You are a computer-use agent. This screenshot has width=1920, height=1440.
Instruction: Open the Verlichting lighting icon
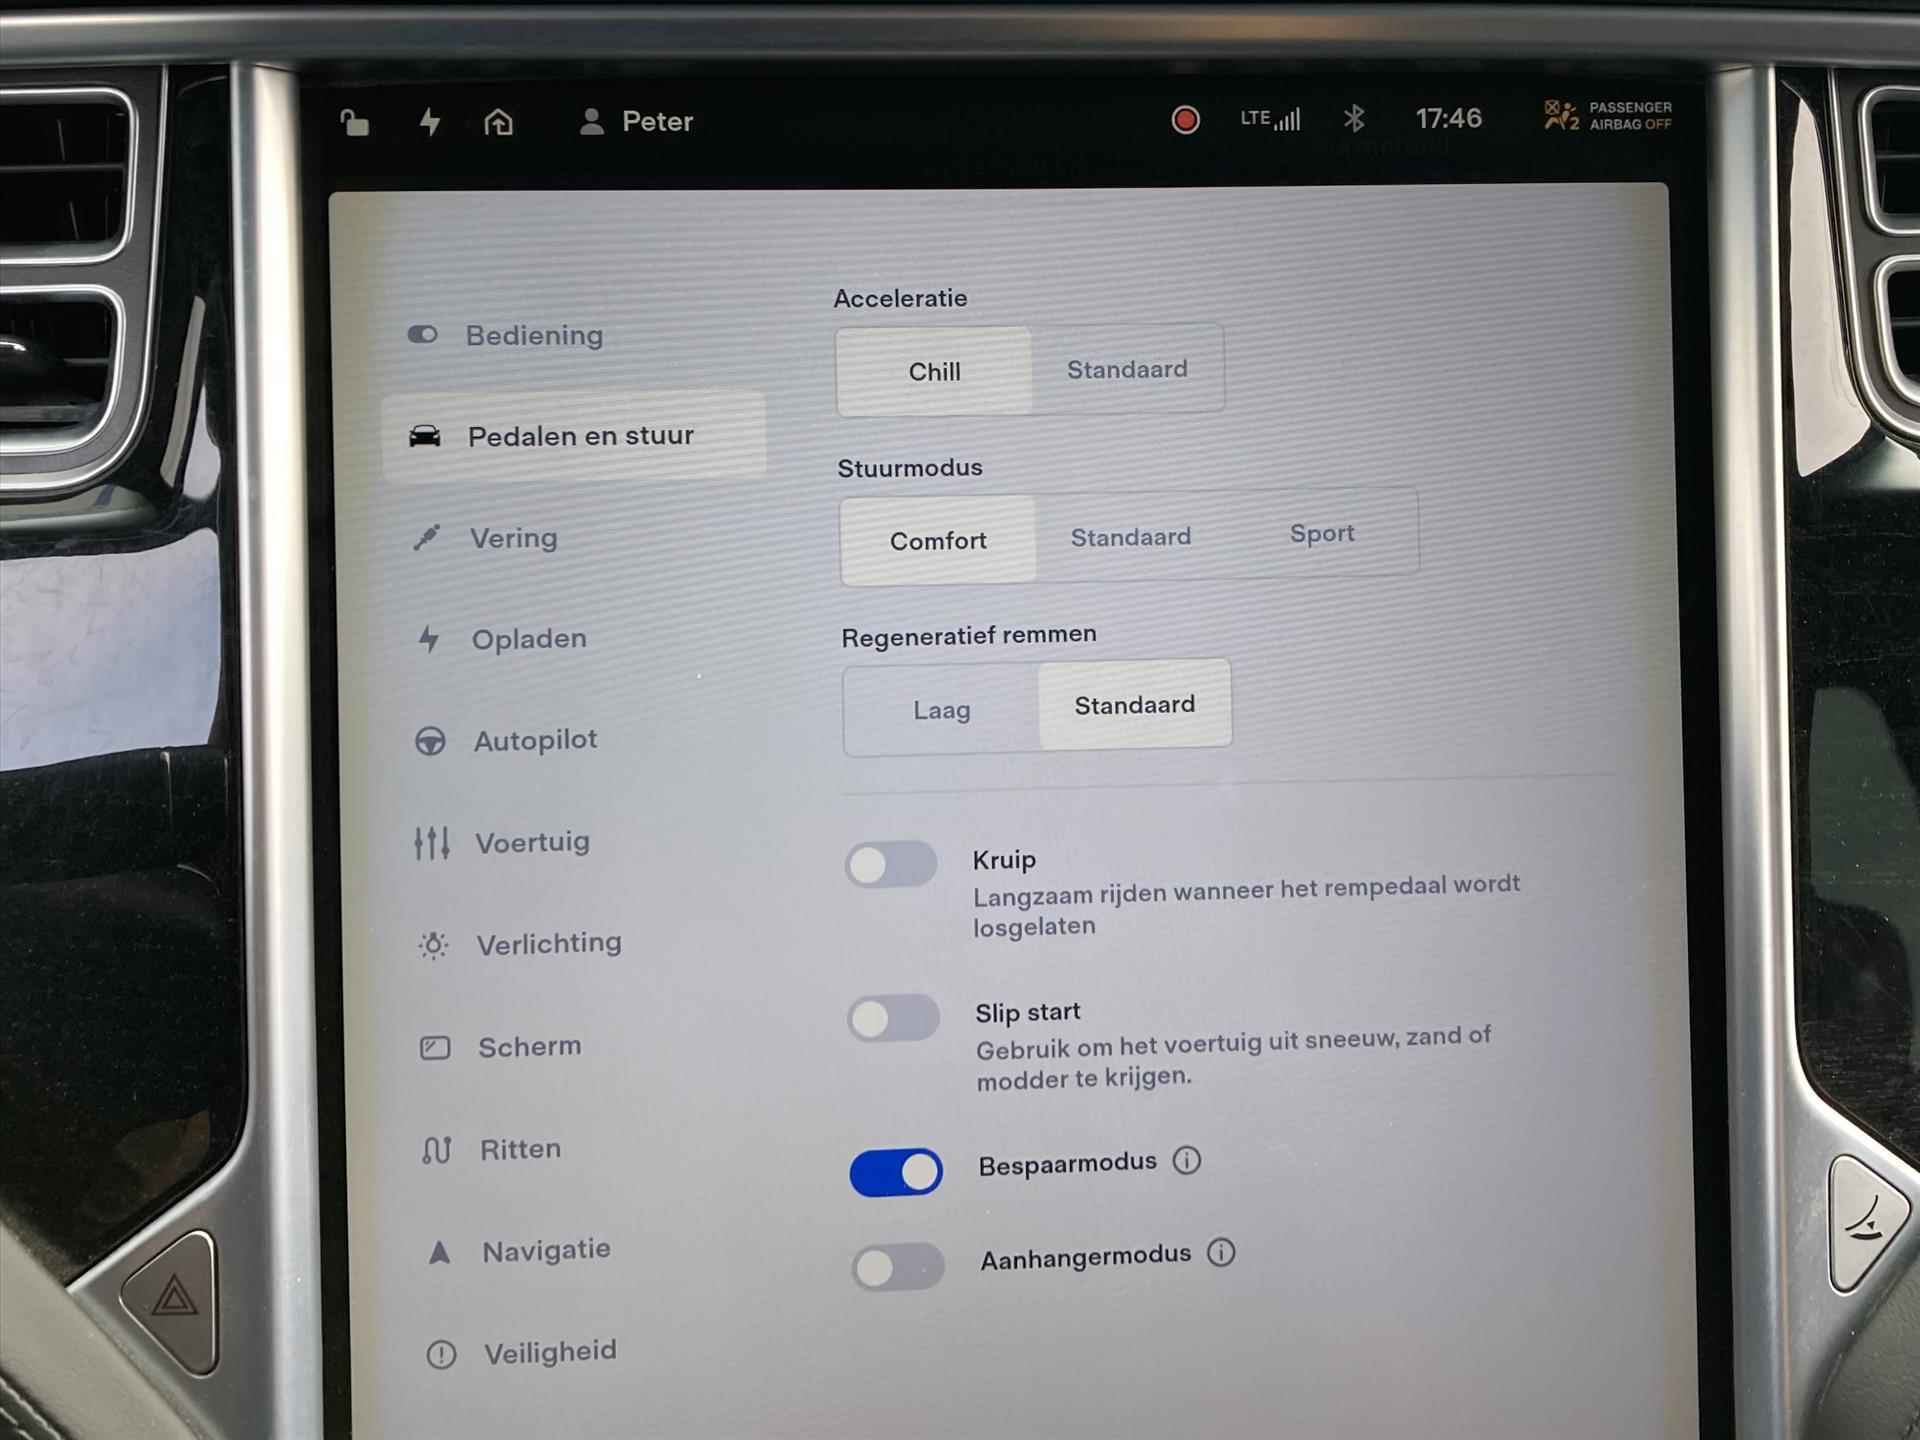click(x=425, y=944)
